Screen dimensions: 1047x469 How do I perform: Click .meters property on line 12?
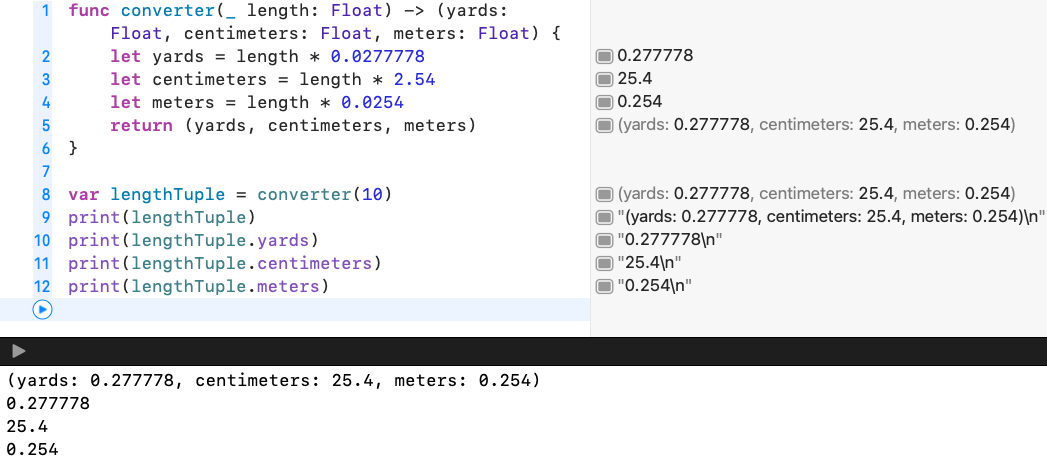pos(288,287)
